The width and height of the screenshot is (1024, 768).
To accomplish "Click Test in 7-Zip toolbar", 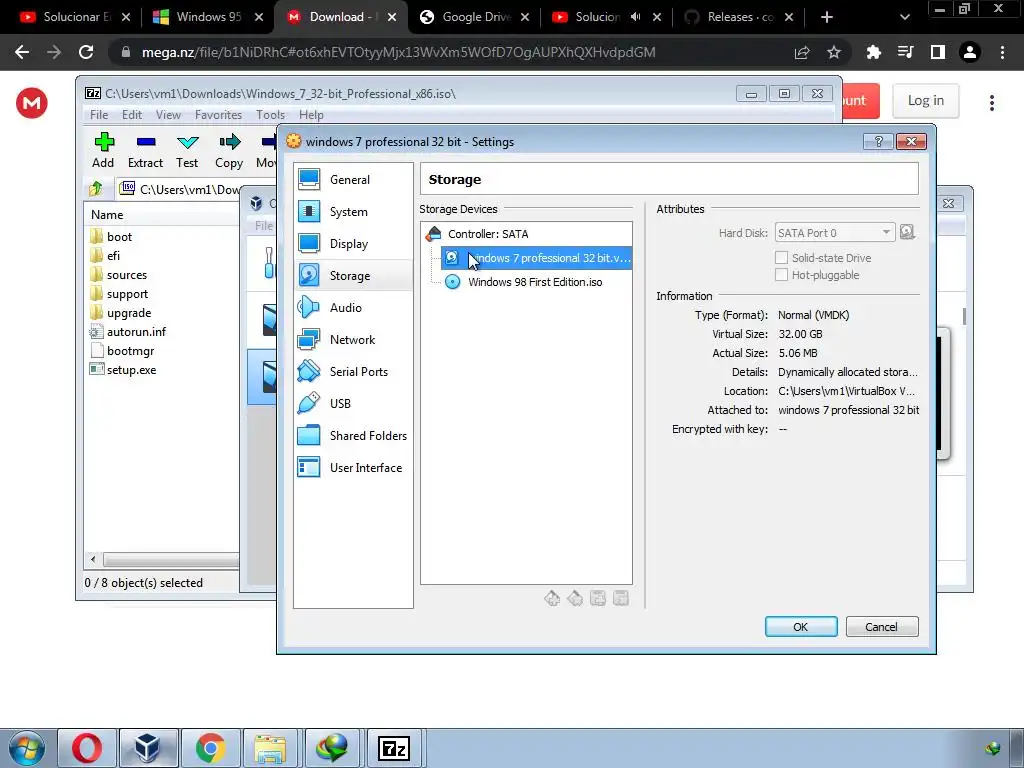I will pyautogui.click(x=187, y=151).
